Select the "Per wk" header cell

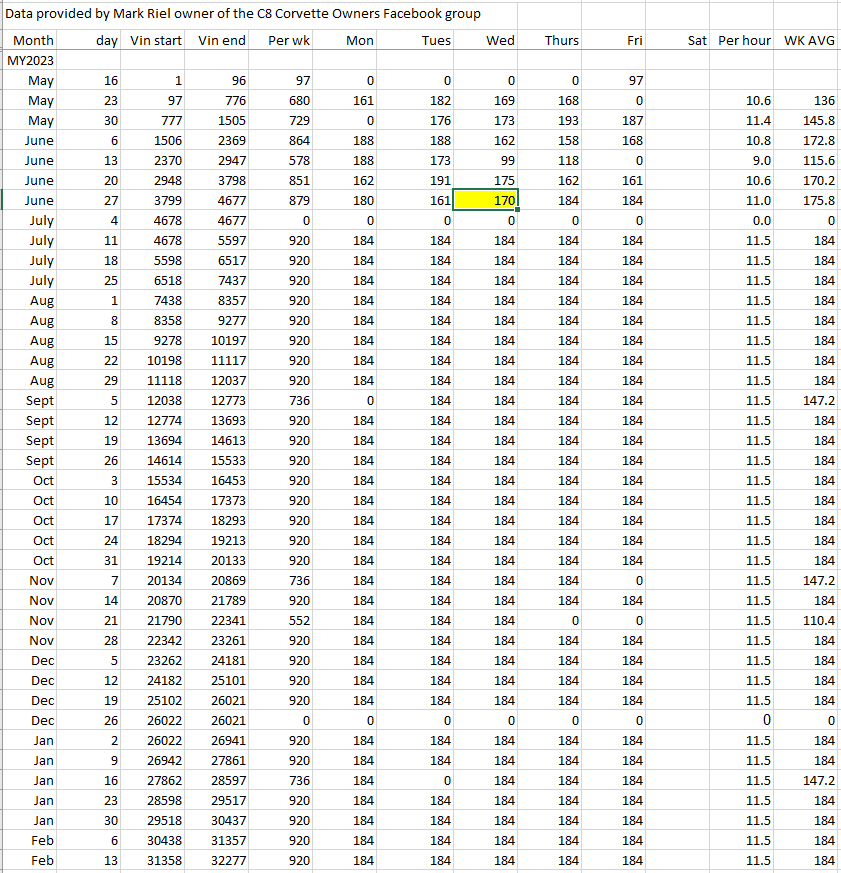(x=289, y=40)
